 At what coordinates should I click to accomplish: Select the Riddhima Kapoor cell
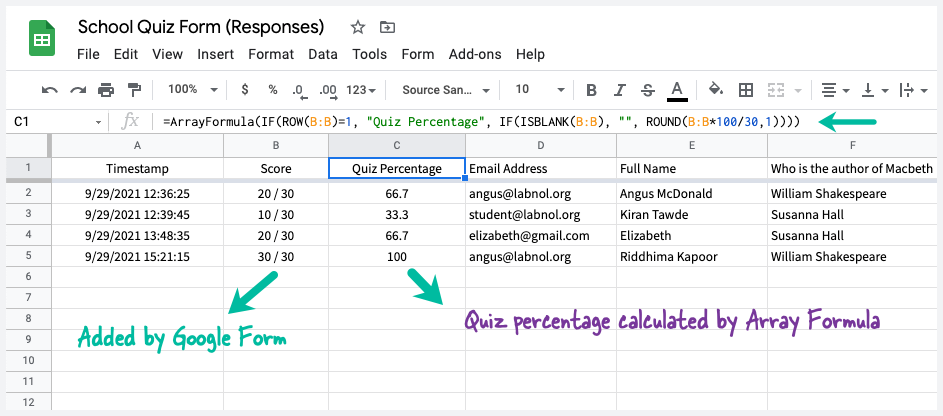[692, 256]
